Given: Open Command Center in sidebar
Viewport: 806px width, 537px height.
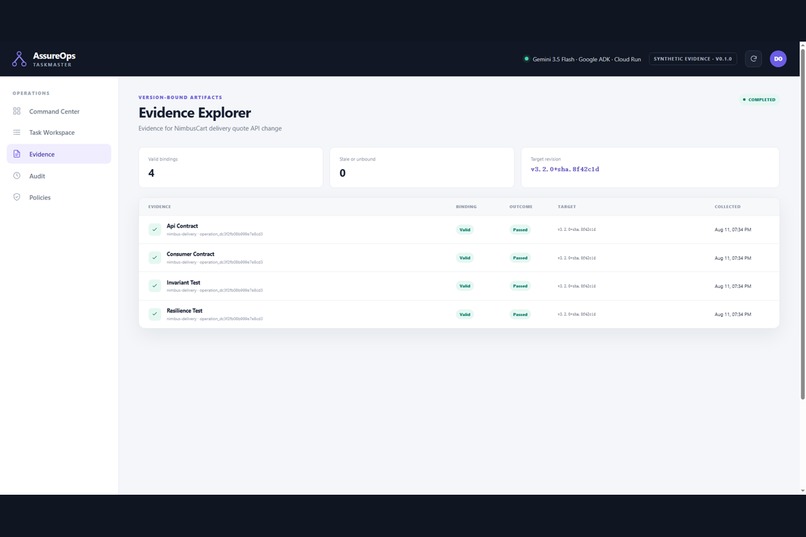Looking at the screenshot, I should coord(59,111).
